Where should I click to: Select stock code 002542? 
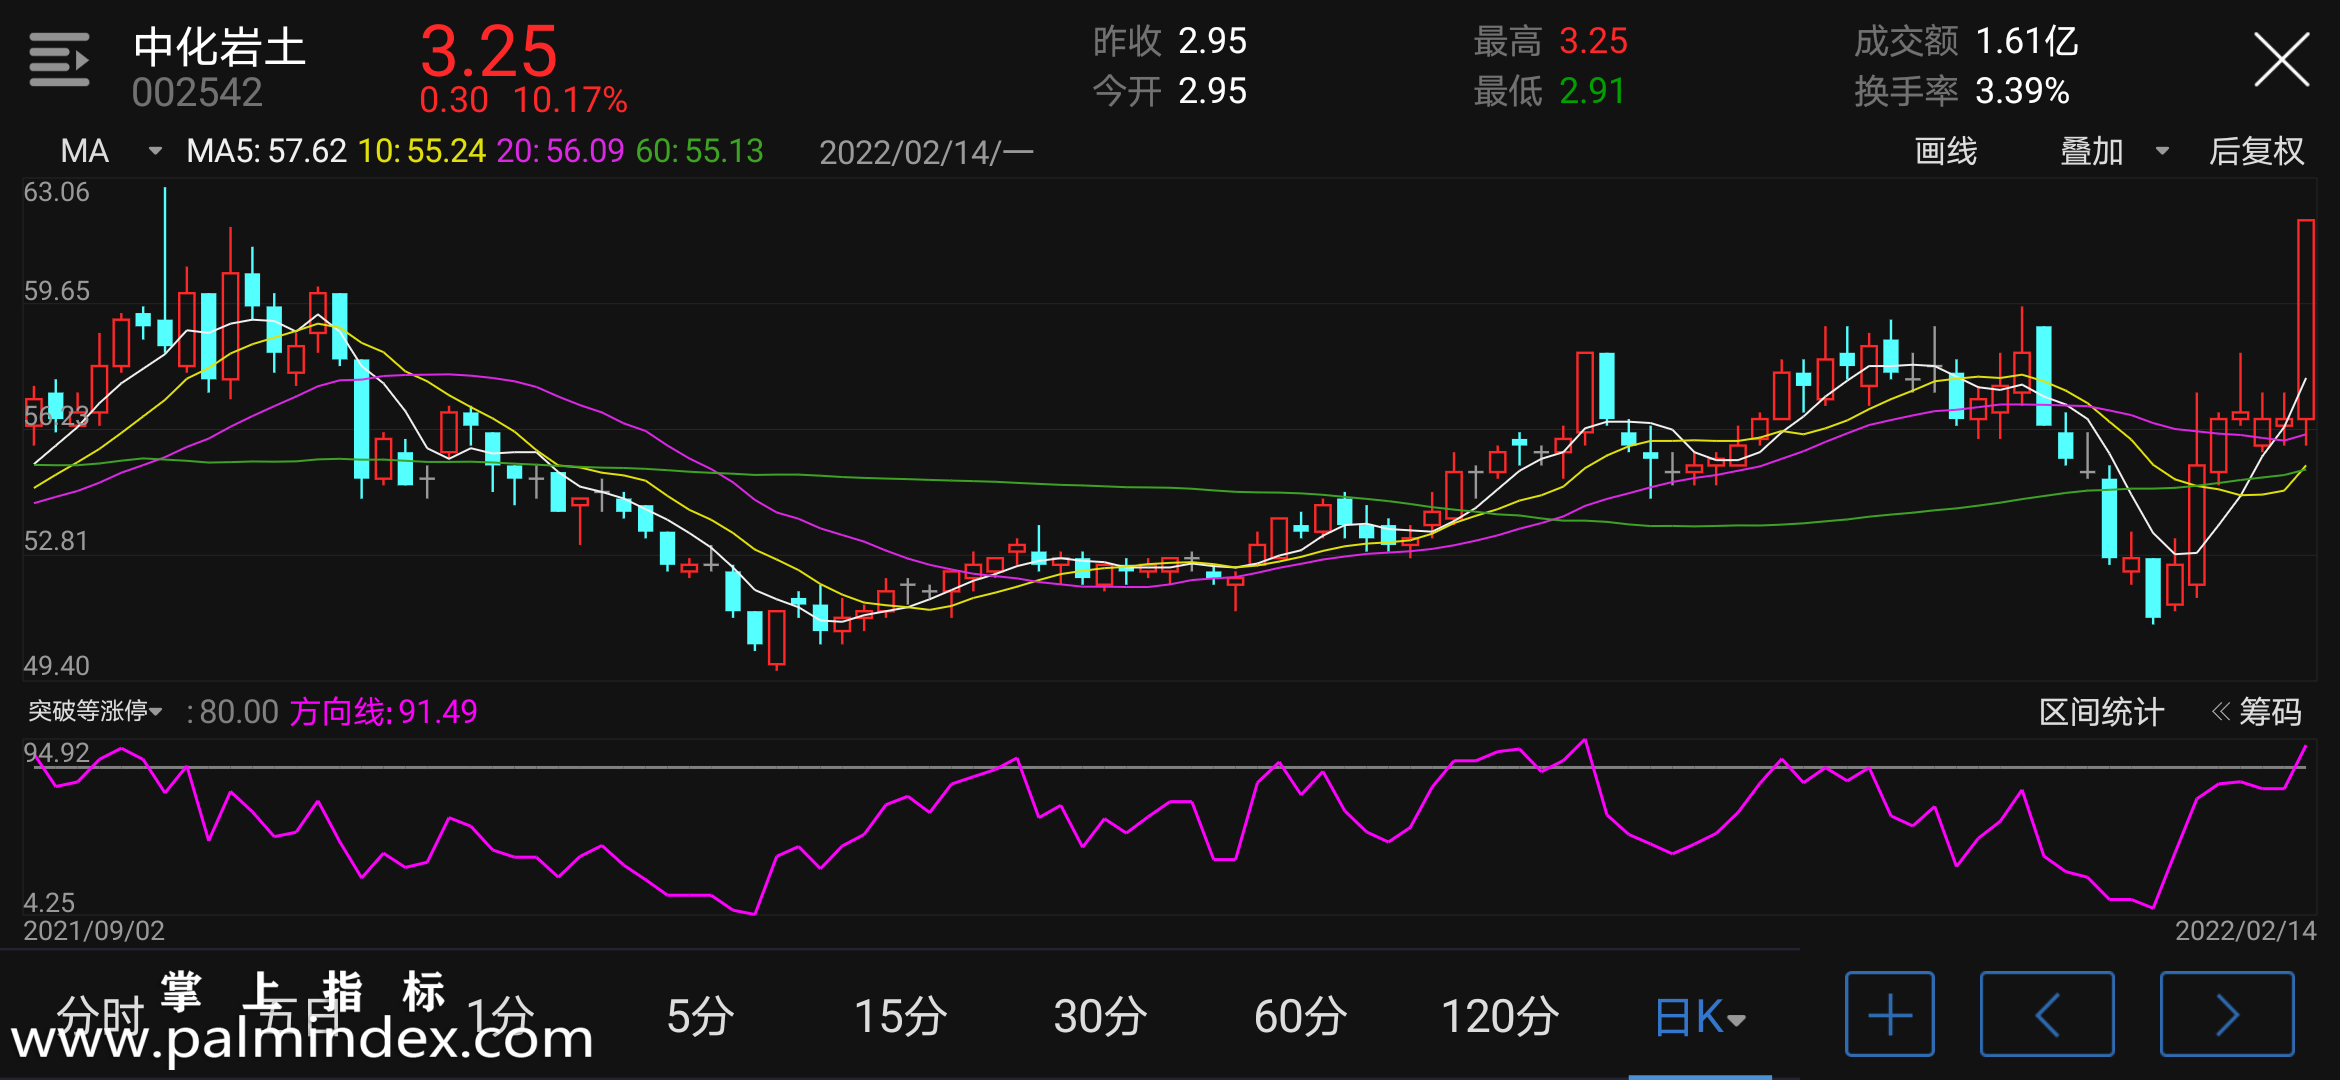[197, 93]
